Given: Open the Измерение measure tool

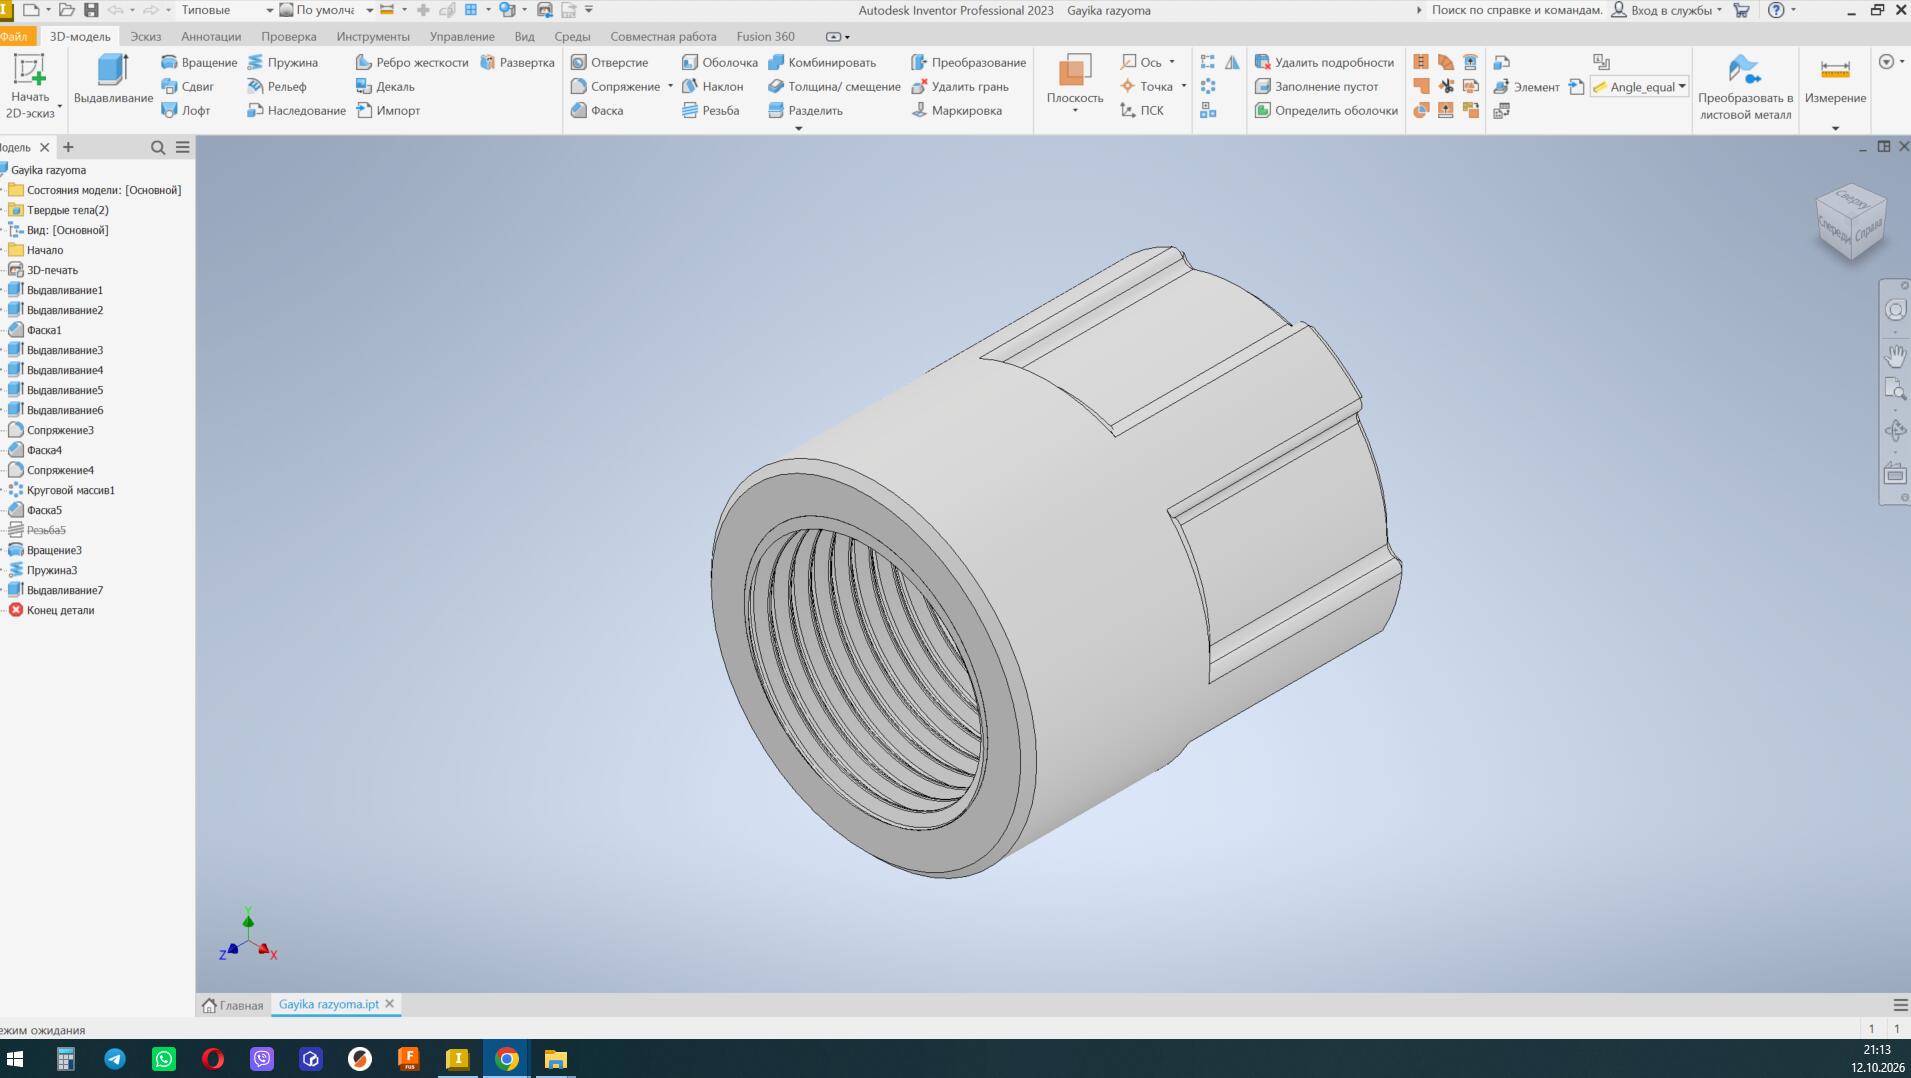Looking at the screenshot, I should click(x=1835, y=80).
